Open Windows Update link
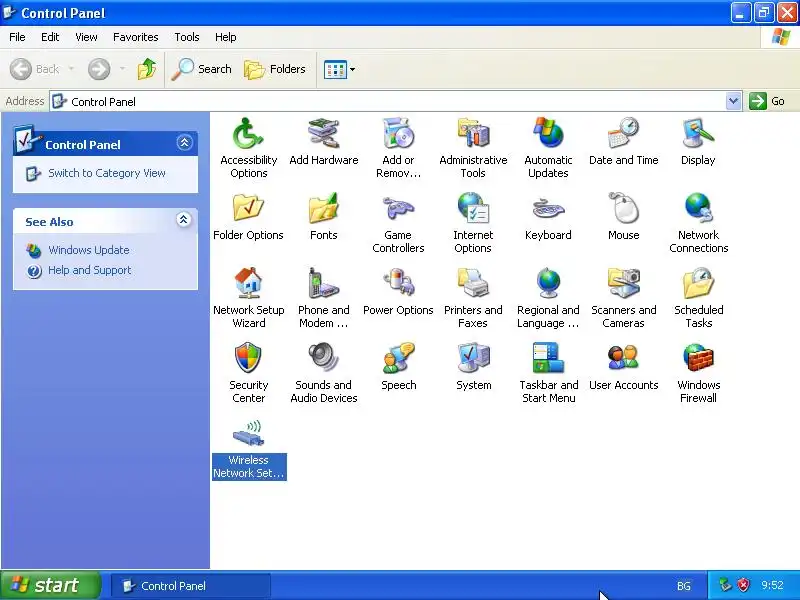The width and height of the screenshot is (800, 600). point(89,250)
